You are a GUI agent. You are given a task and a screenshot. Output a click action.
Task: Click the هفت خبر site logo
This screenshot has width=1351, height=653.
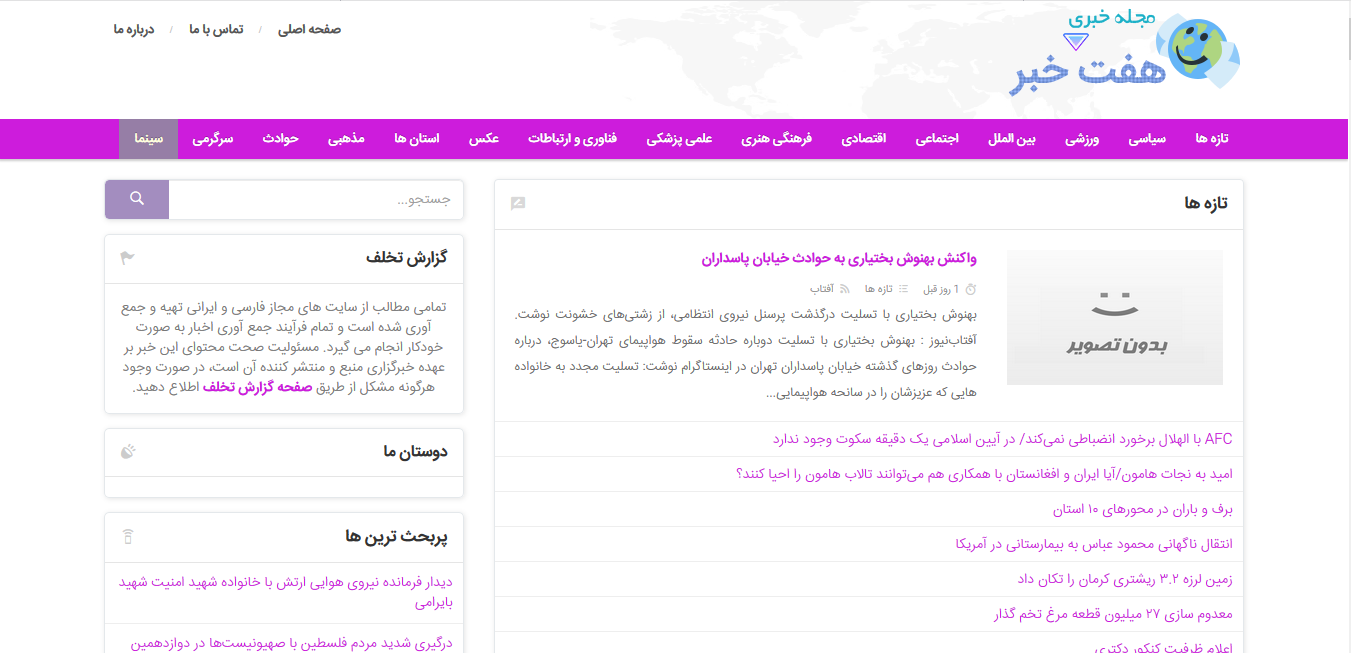[1124, 54]
